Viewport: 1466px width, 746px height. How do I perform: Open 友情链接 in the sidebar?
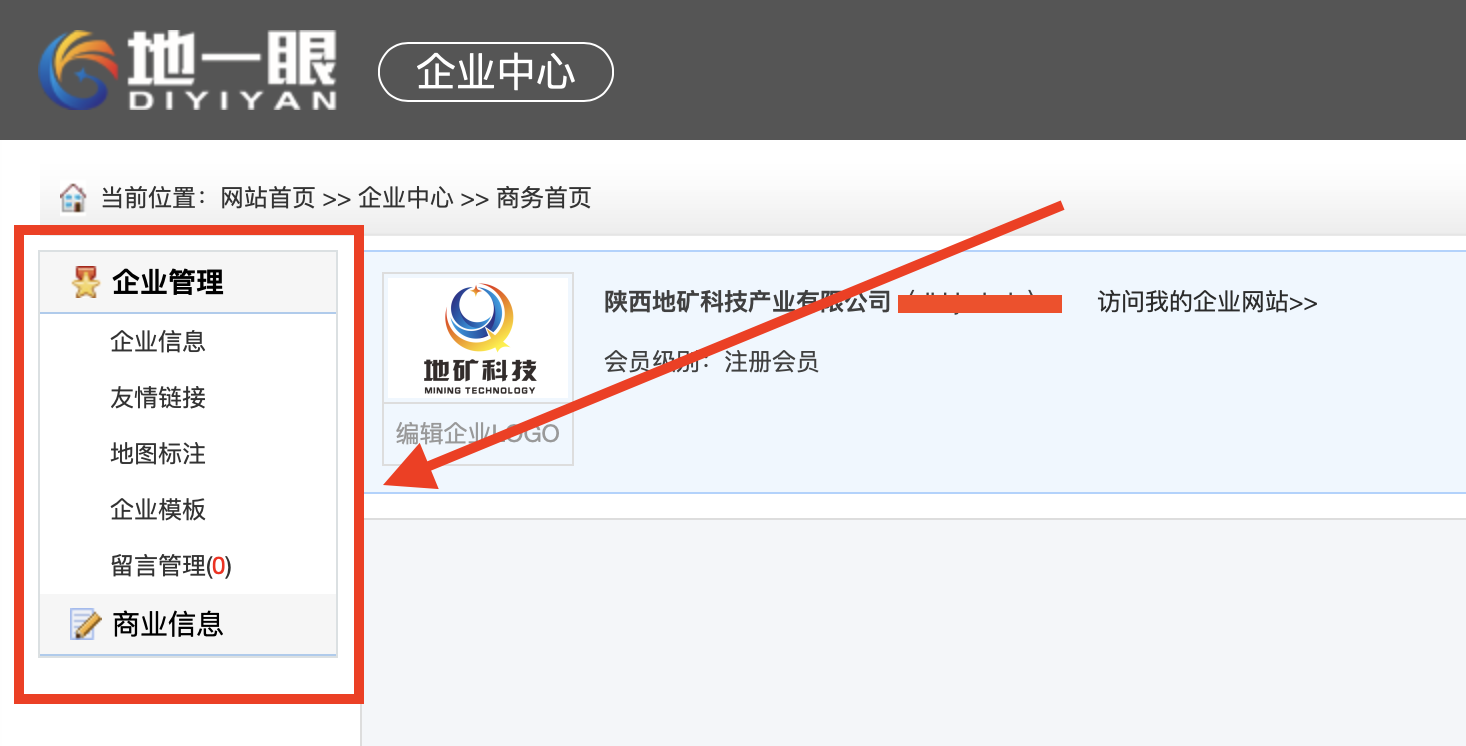[158, 398]
